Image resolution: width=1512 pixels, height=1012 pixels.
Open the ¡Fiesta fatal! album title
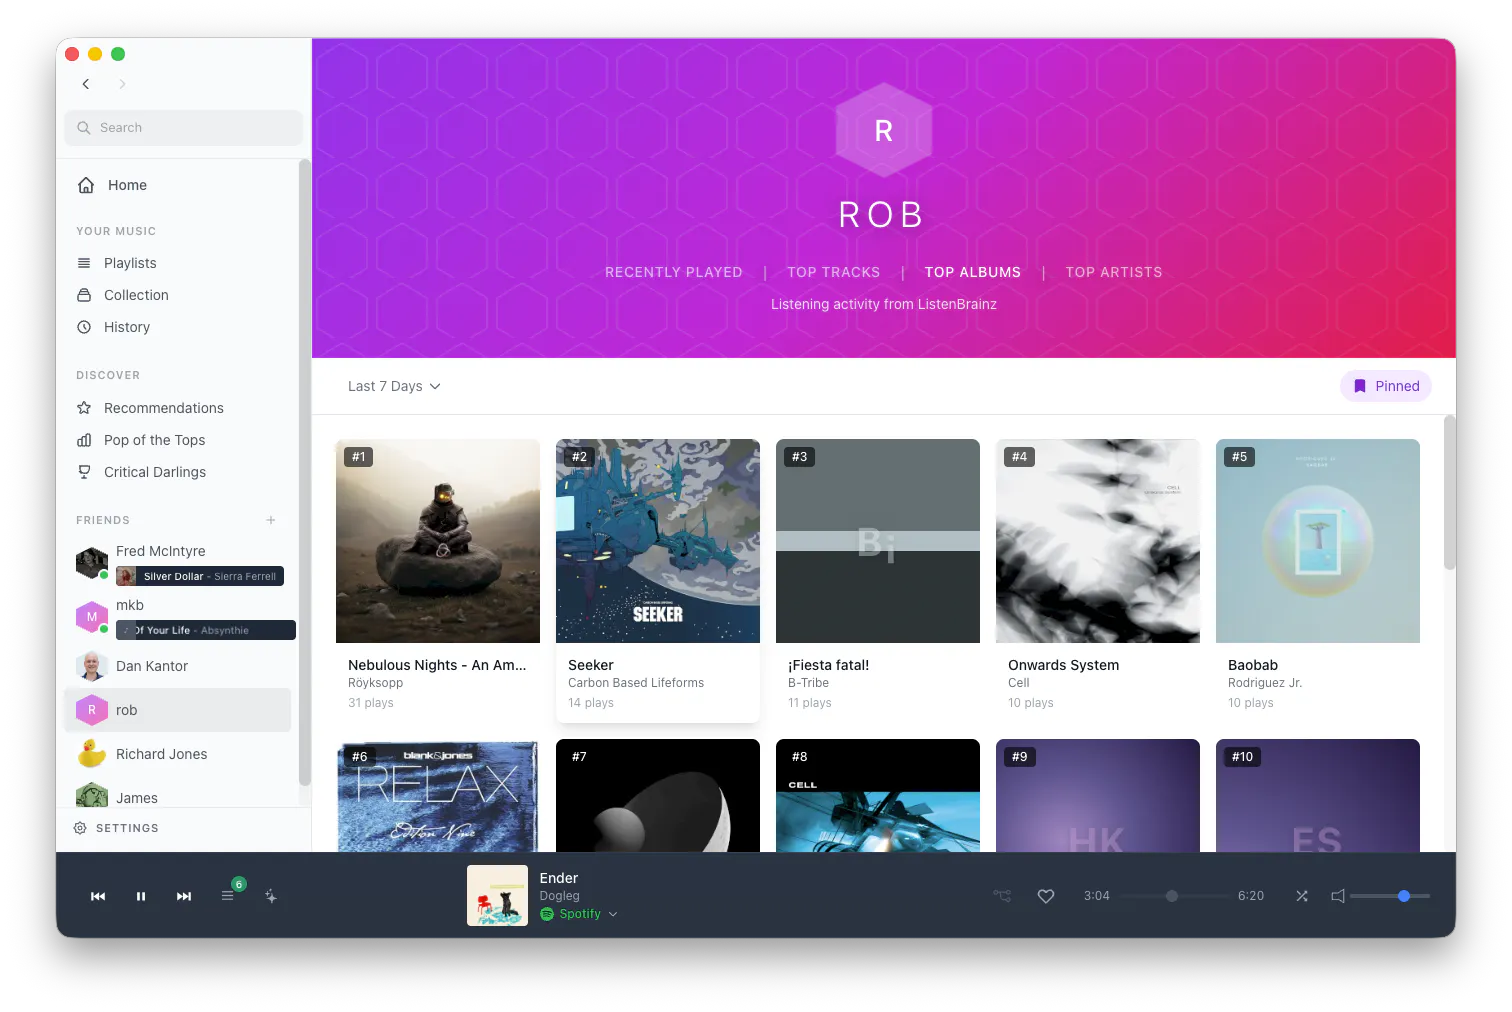click(x=829, y=665)
